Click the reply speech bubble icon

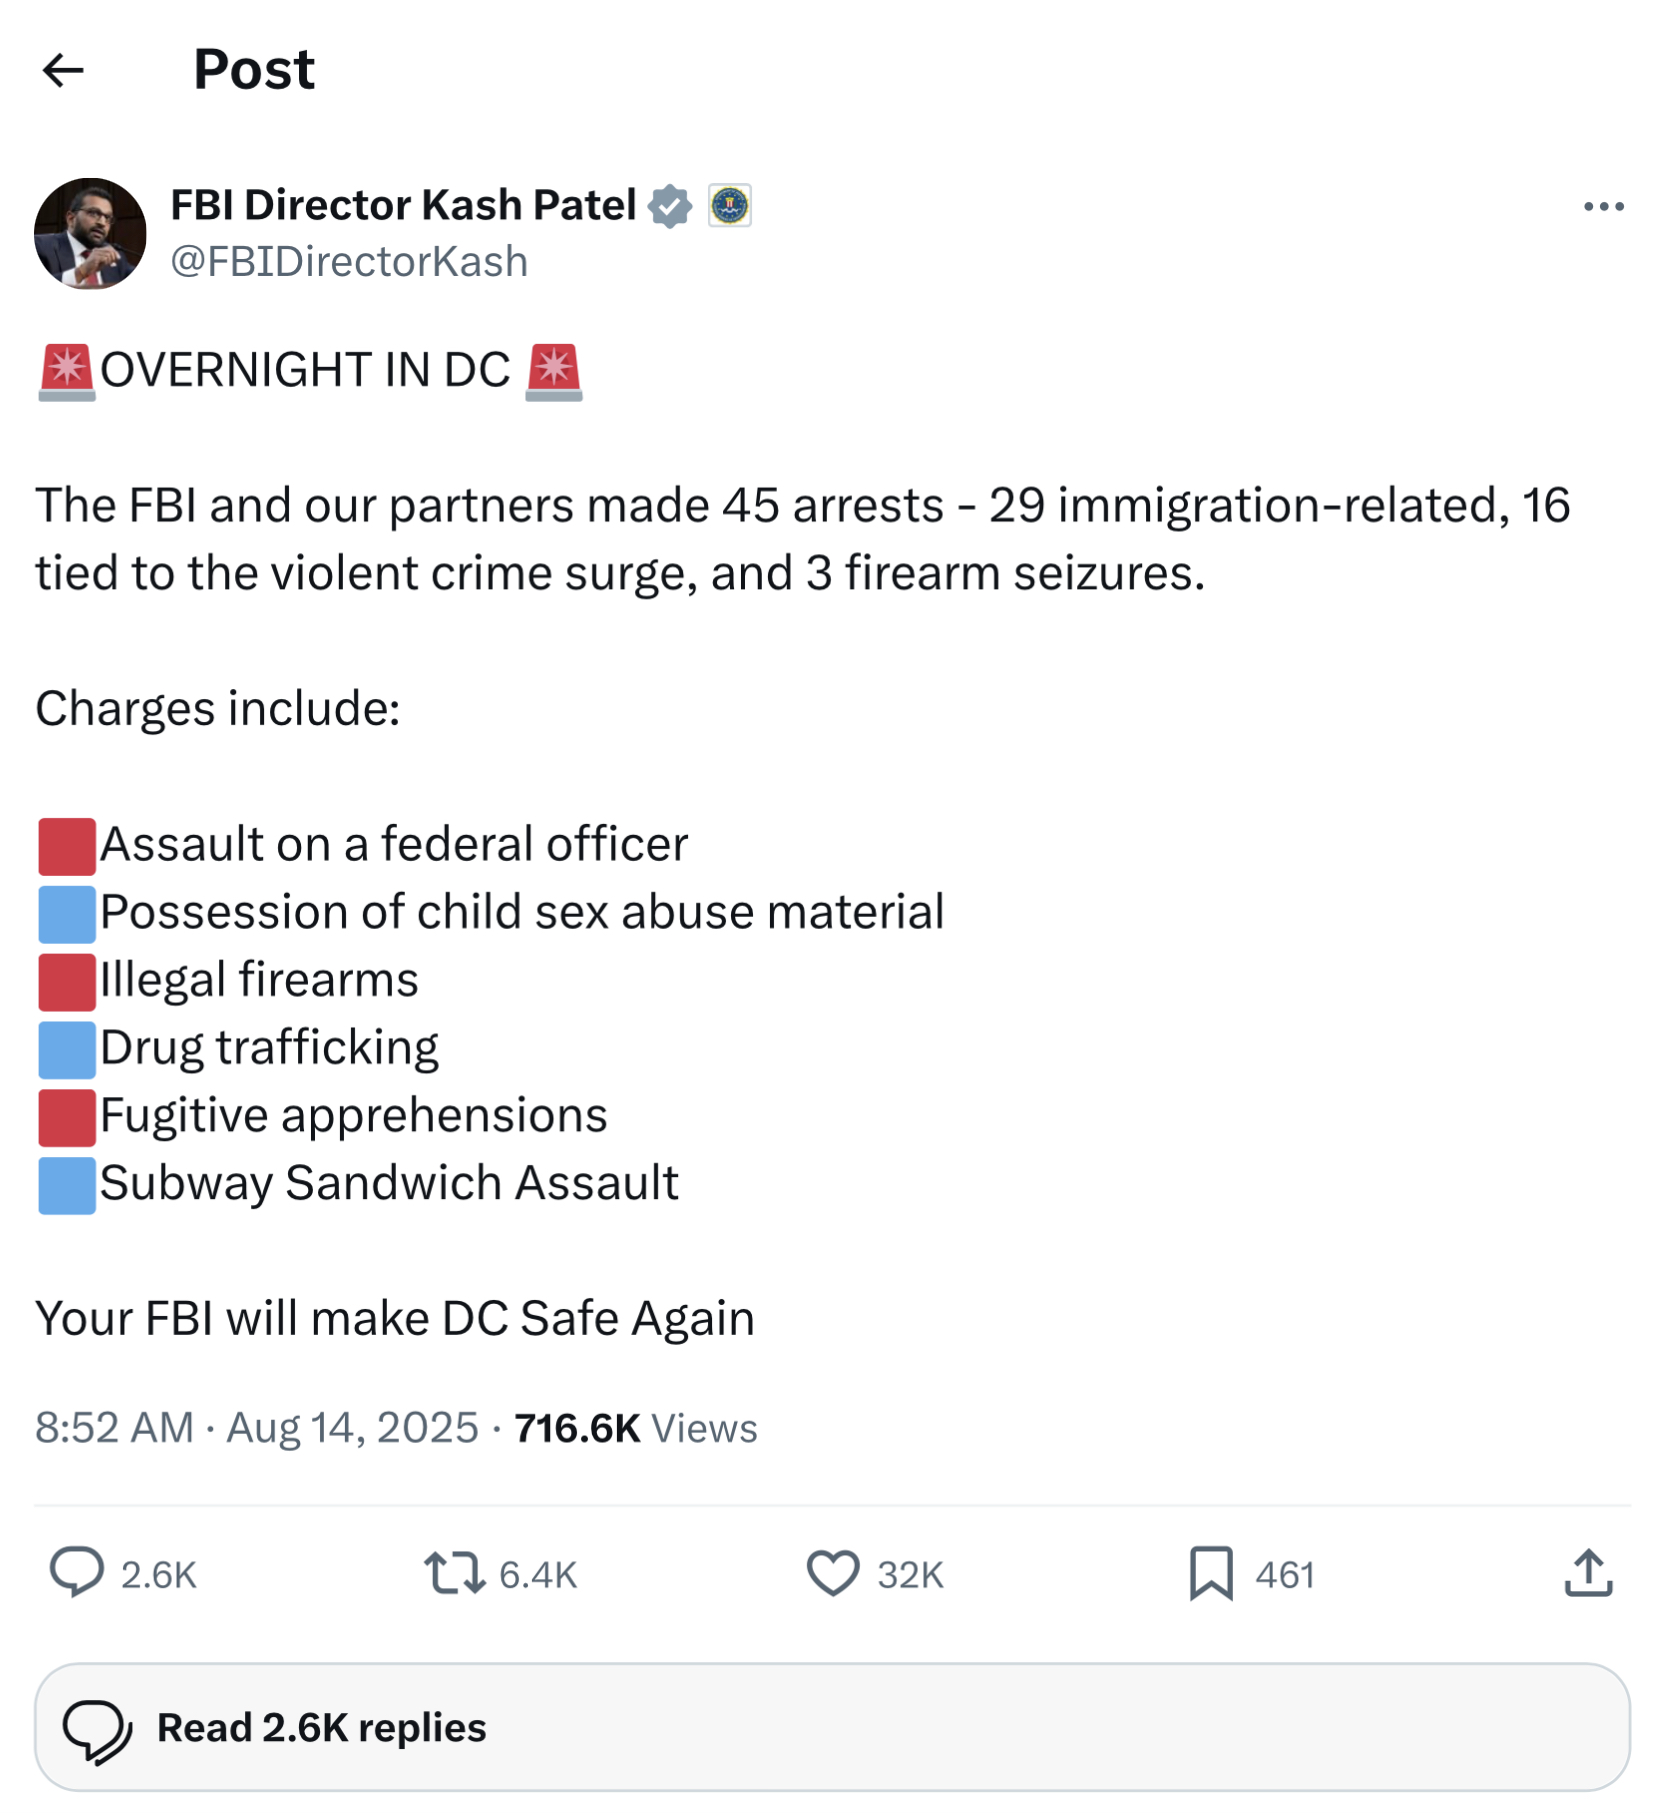[x=77, y=1573]
